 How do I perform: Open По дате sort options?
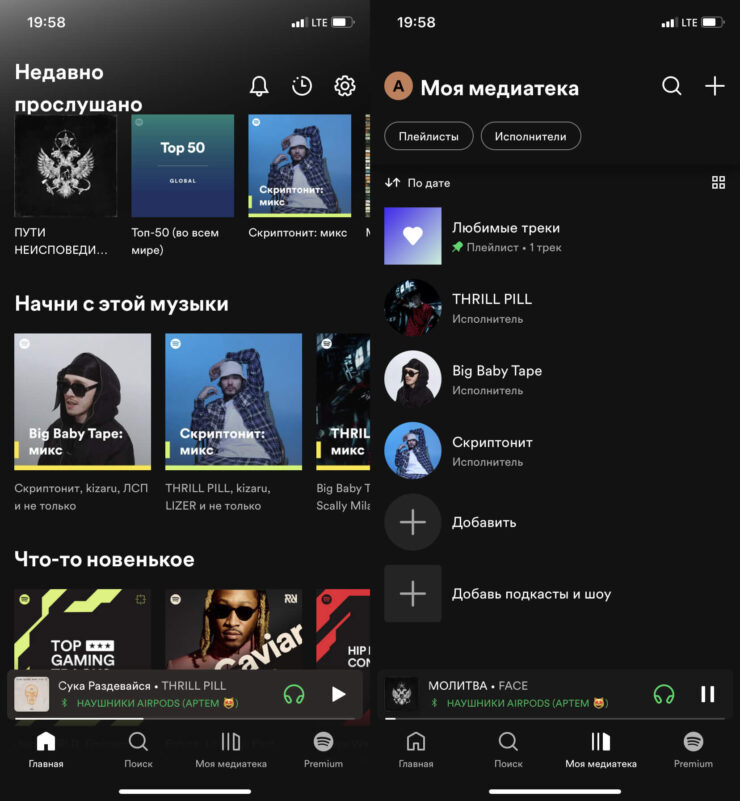pyautogui.click(x=418, y=183)
